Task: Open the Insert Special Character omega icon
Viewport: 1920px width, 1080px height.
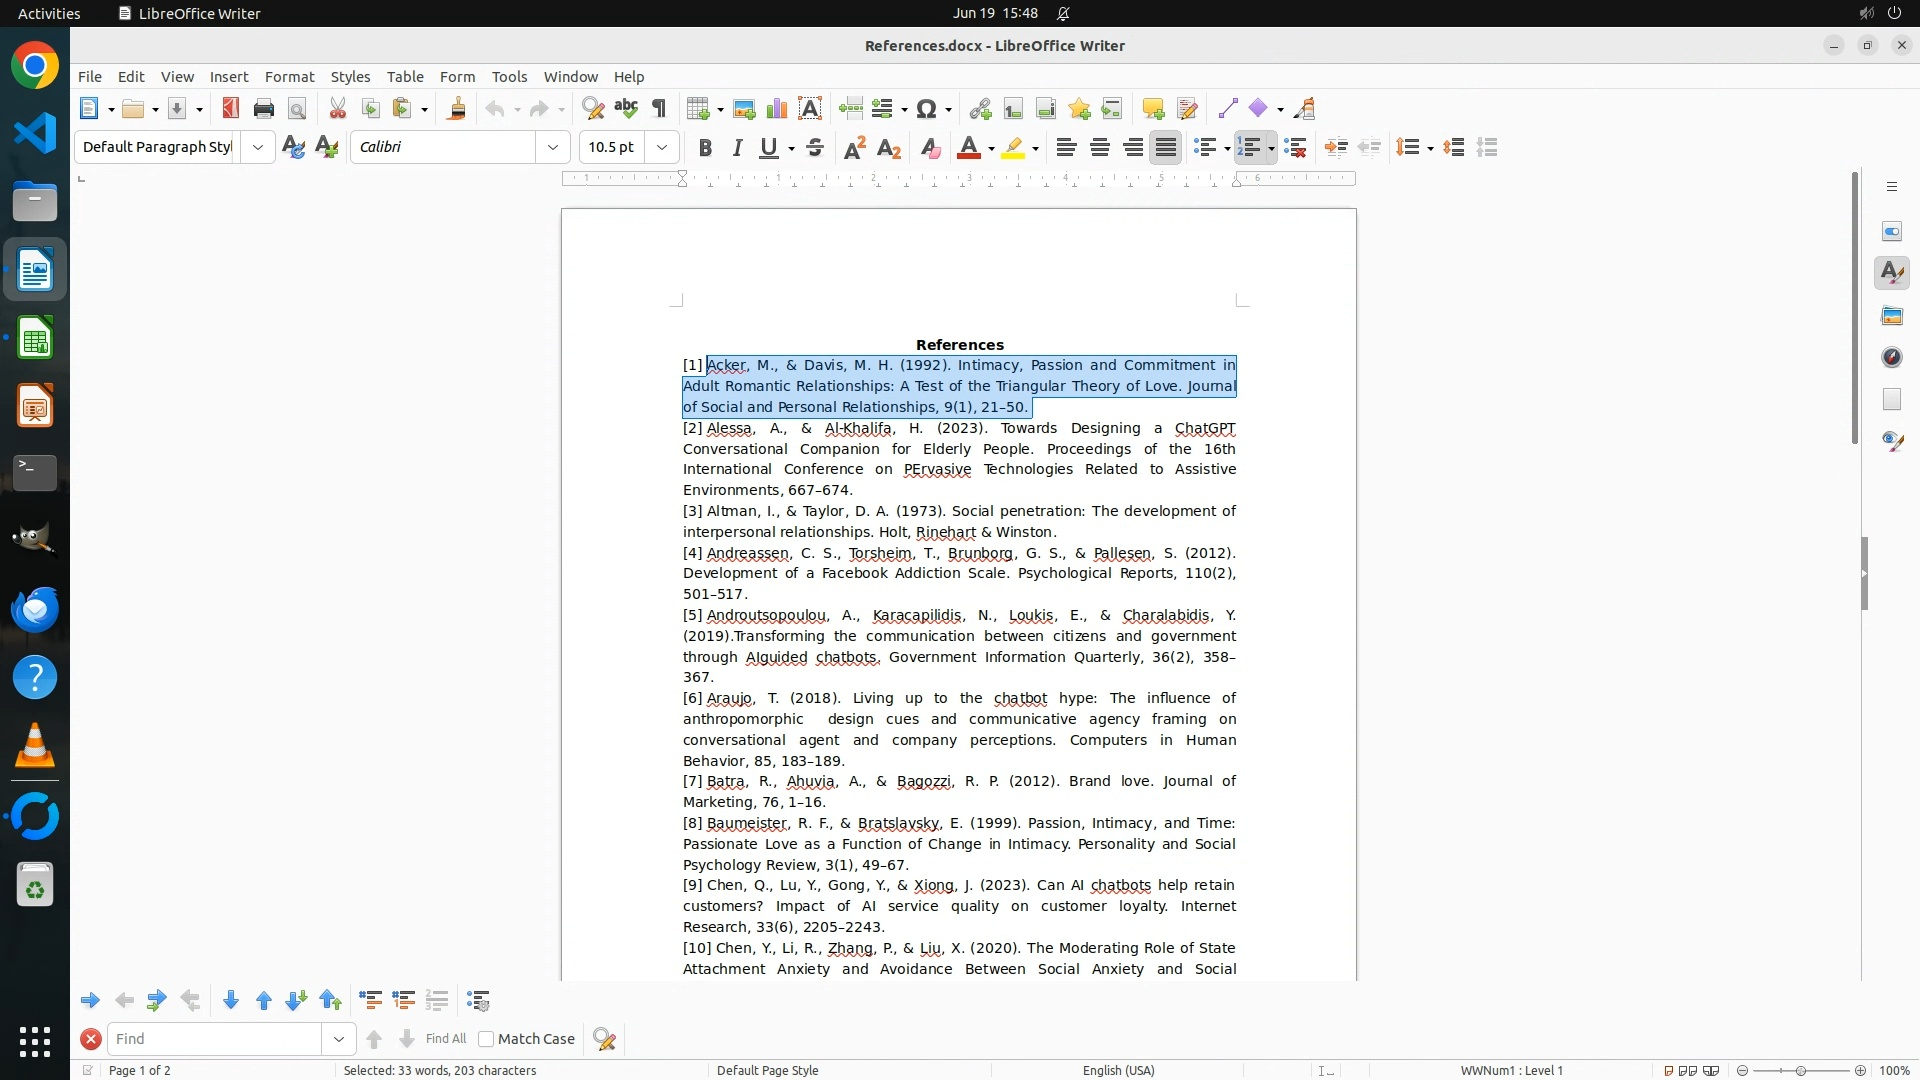Action: 927,109
